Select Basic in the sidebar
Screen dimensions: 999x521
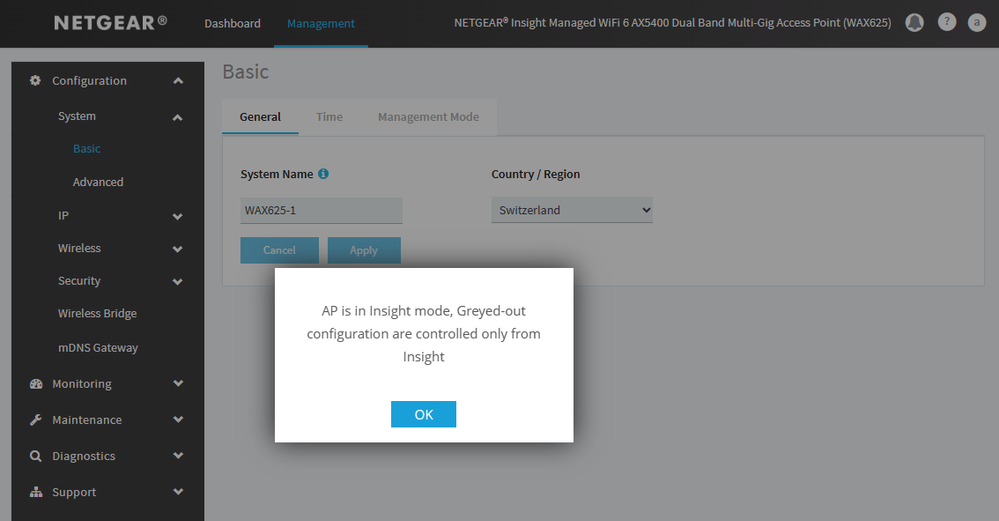(x=87, y=148)
